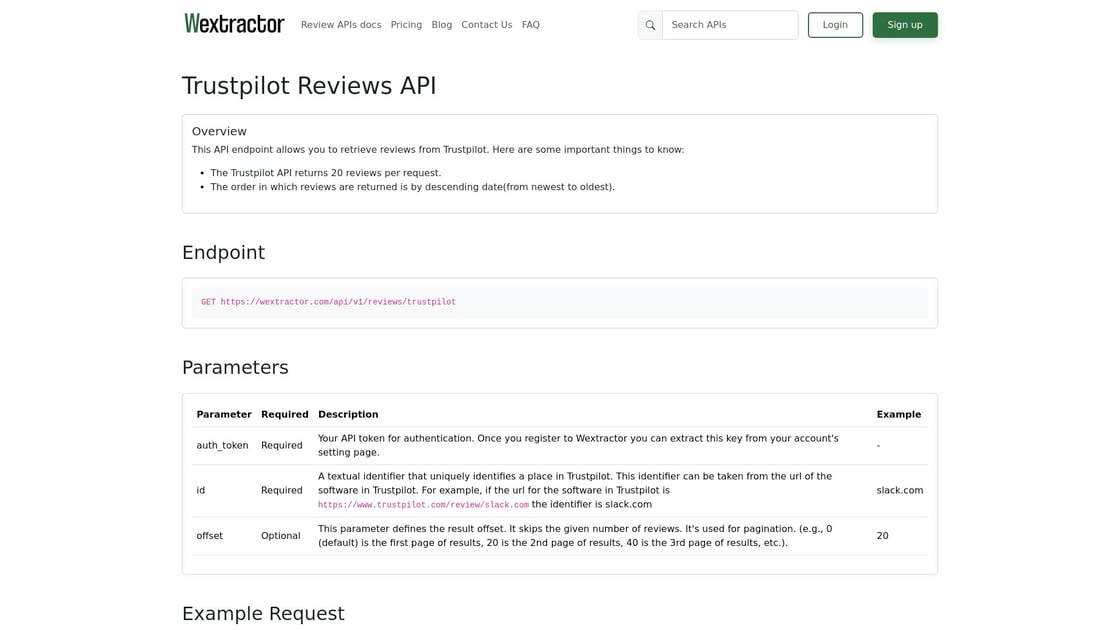Viewport: 1120px width, 630px height.
Task: Click the Example column header
Action: click(899, 414)
